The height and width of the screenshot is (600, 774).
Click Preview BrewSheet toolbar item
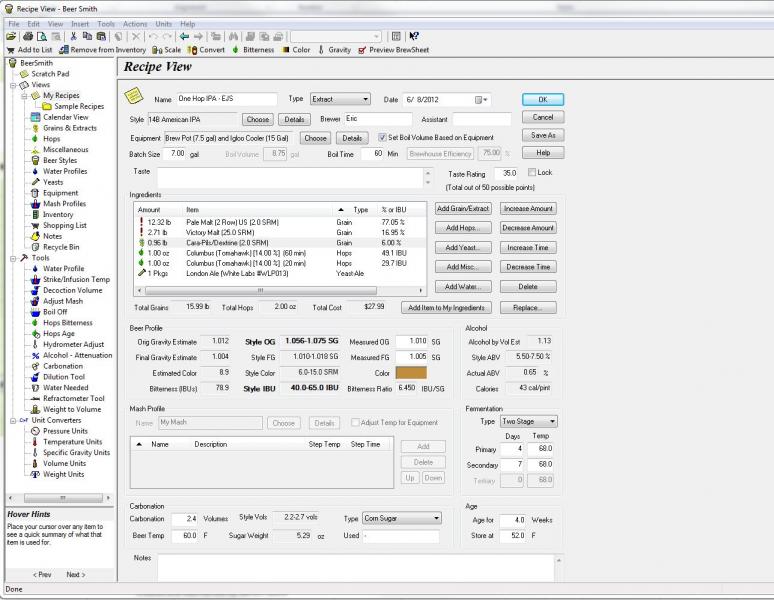[393, 50]
